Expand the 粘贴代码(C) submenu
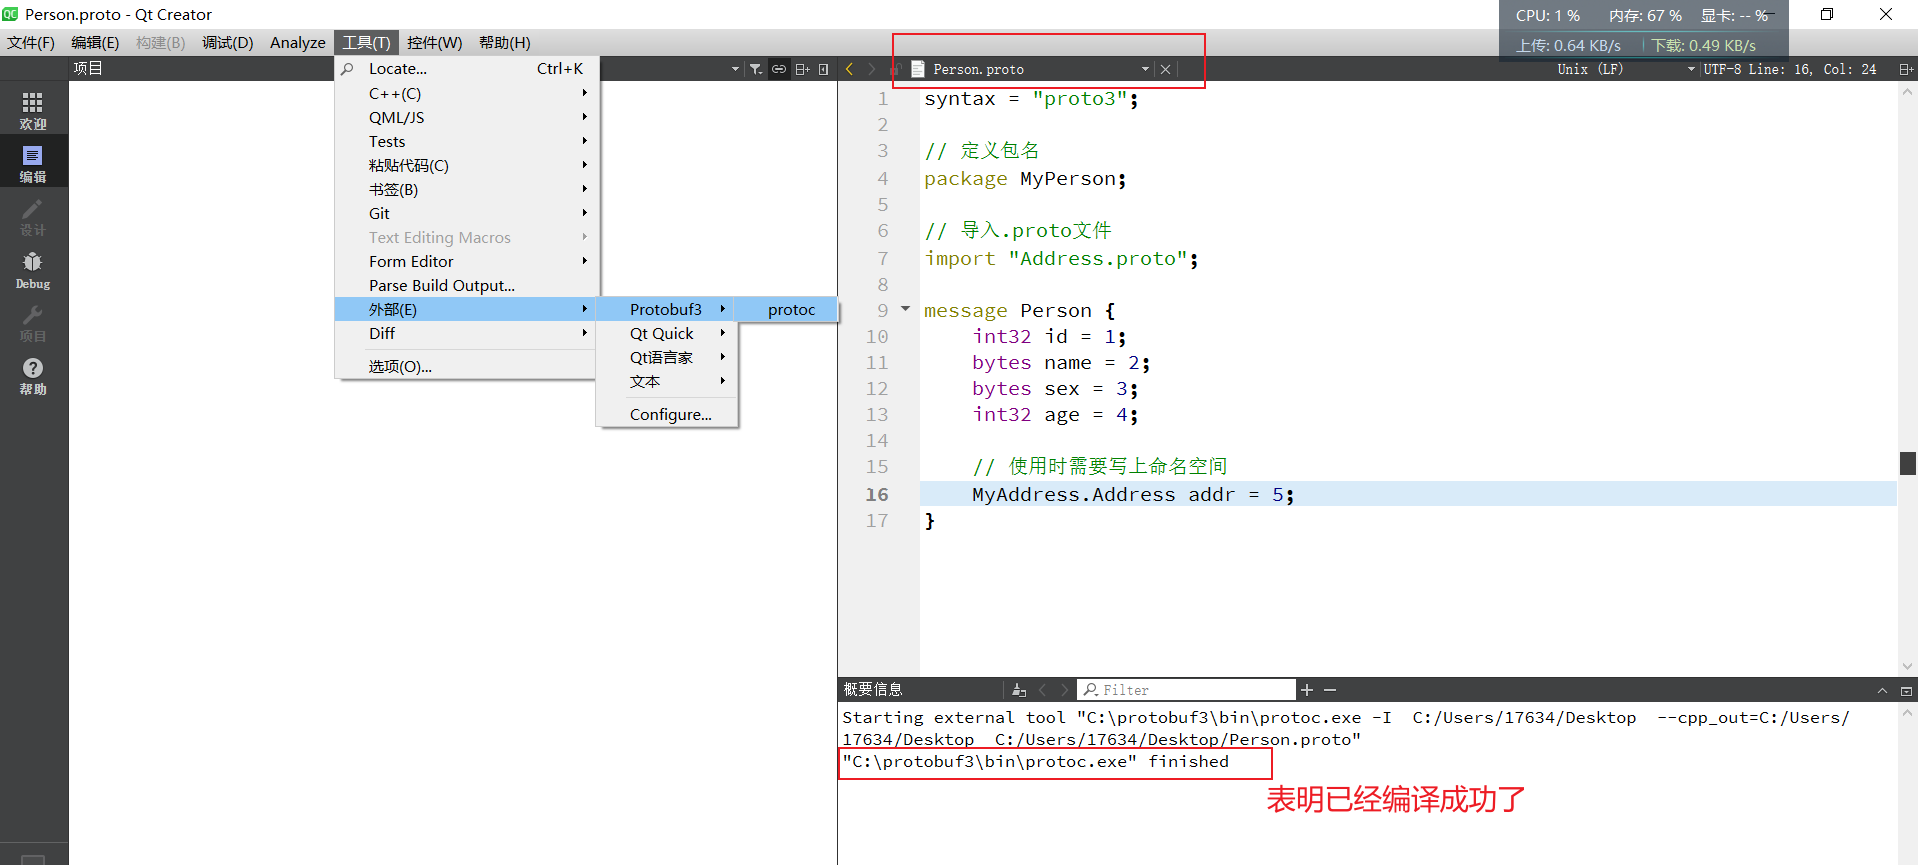1918x865 pixels. [467, 165]
